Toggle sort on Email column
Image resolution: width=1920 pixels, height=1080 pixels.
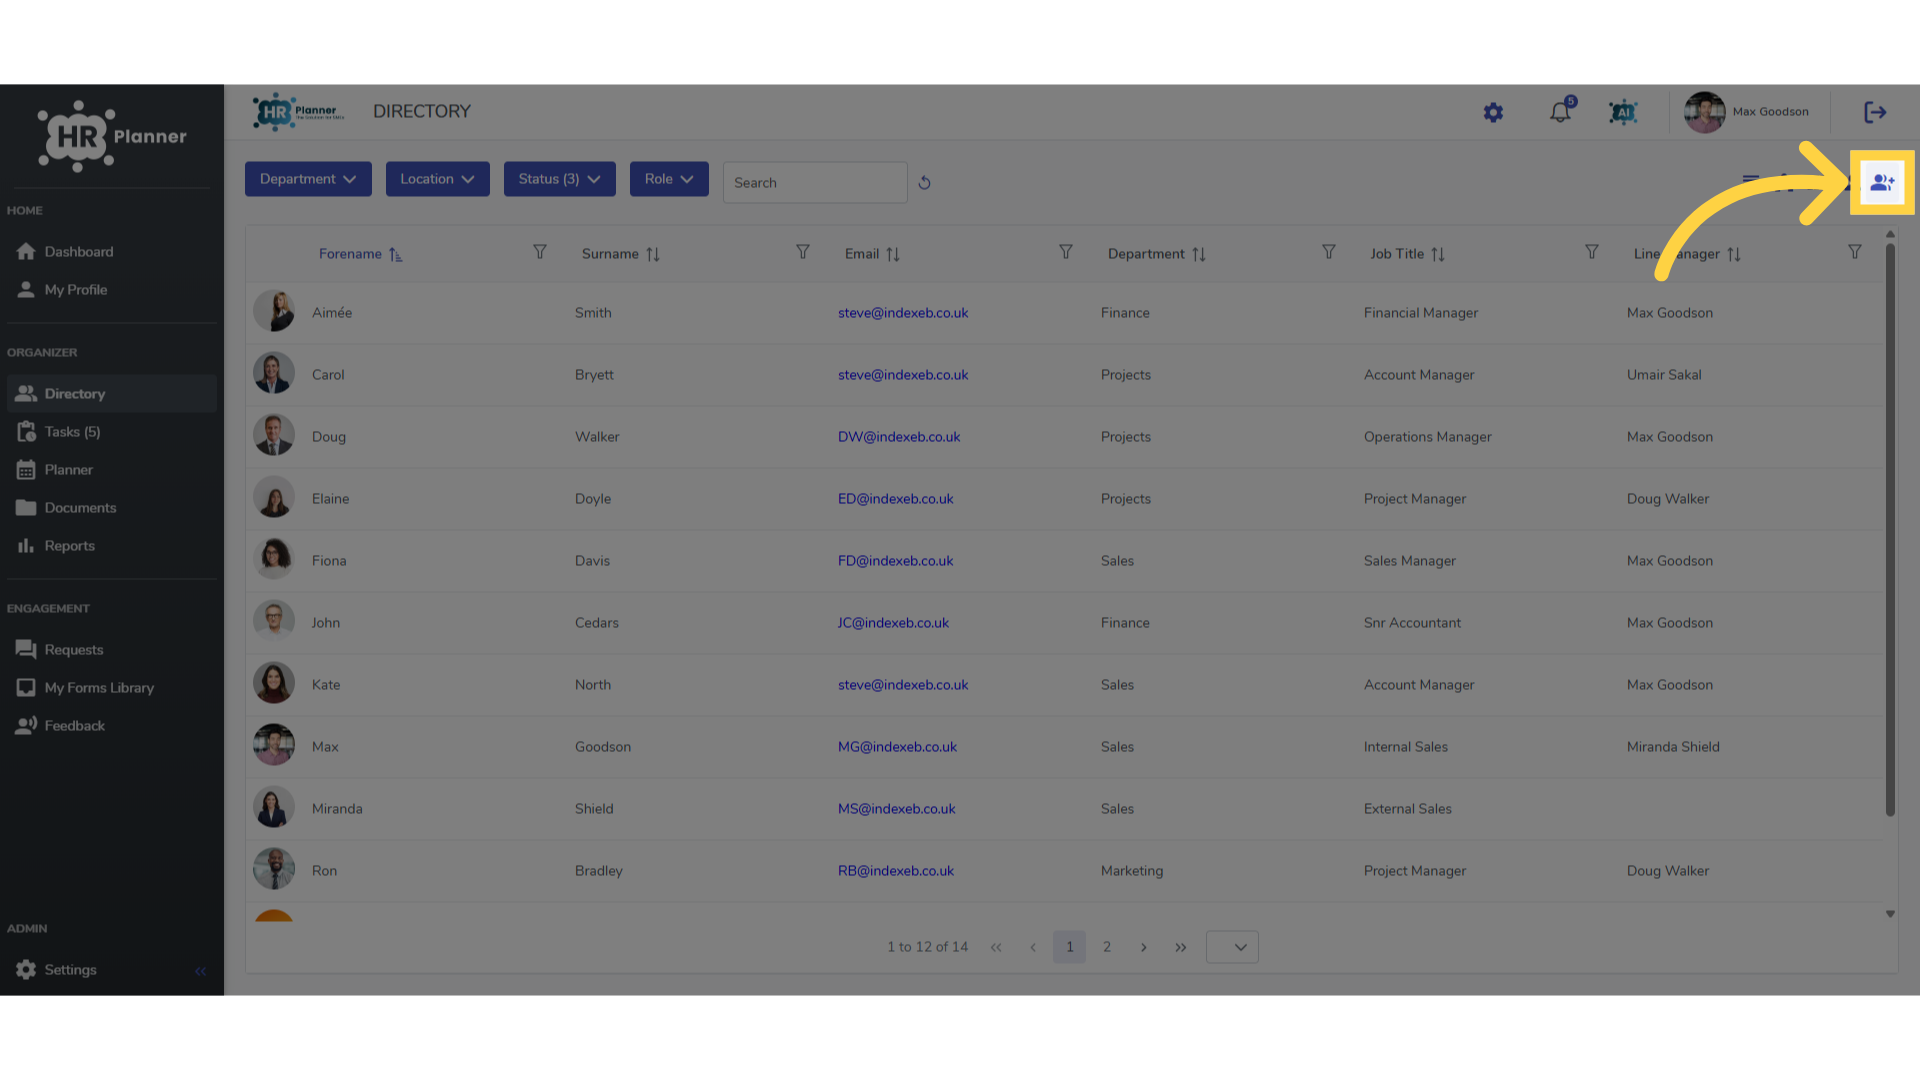pyautogui.click(x=893, y=255)
